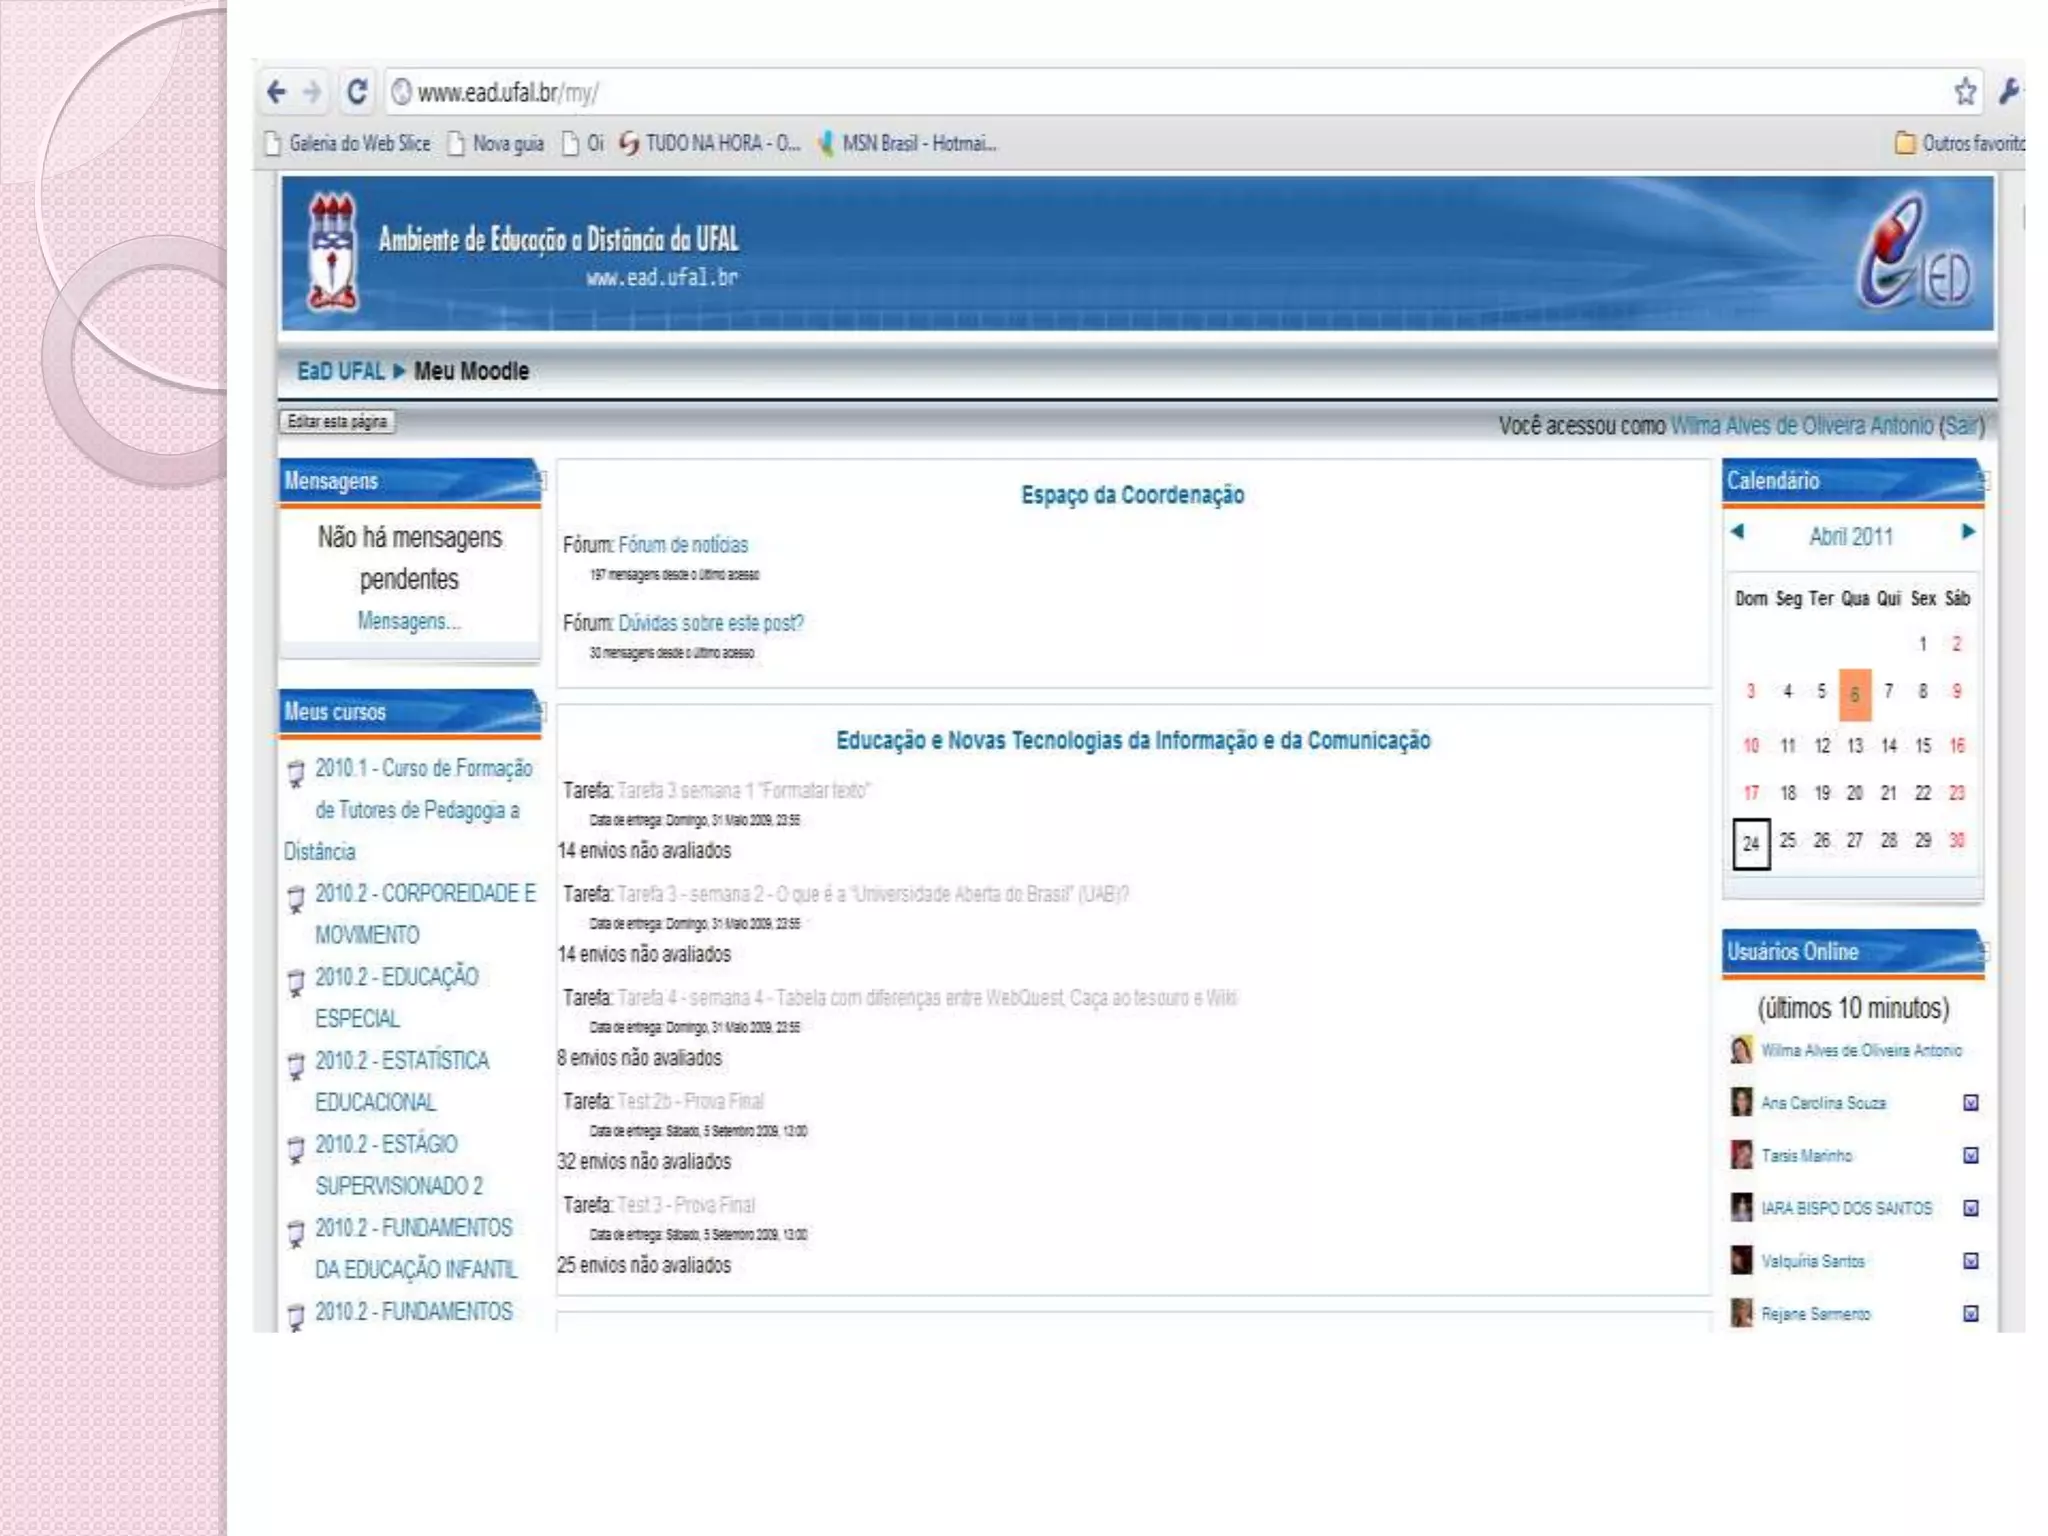Click the browser back arrow

click(x=277, y=93)
